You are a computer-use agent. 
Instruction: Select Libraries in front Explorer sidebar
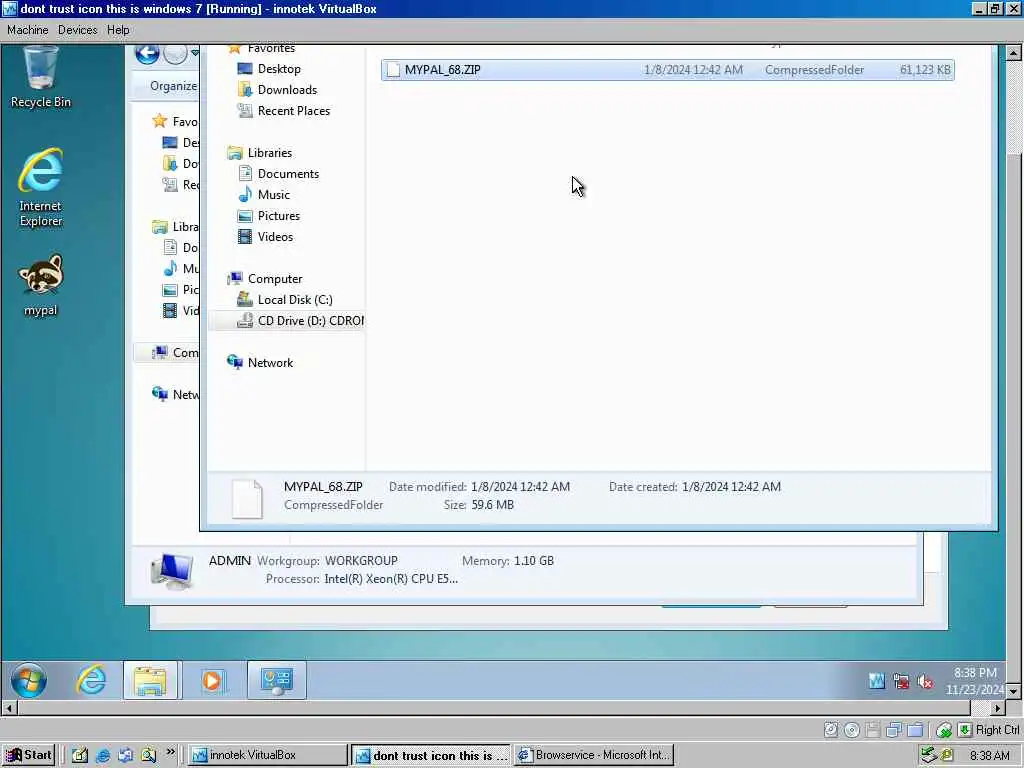269,153
